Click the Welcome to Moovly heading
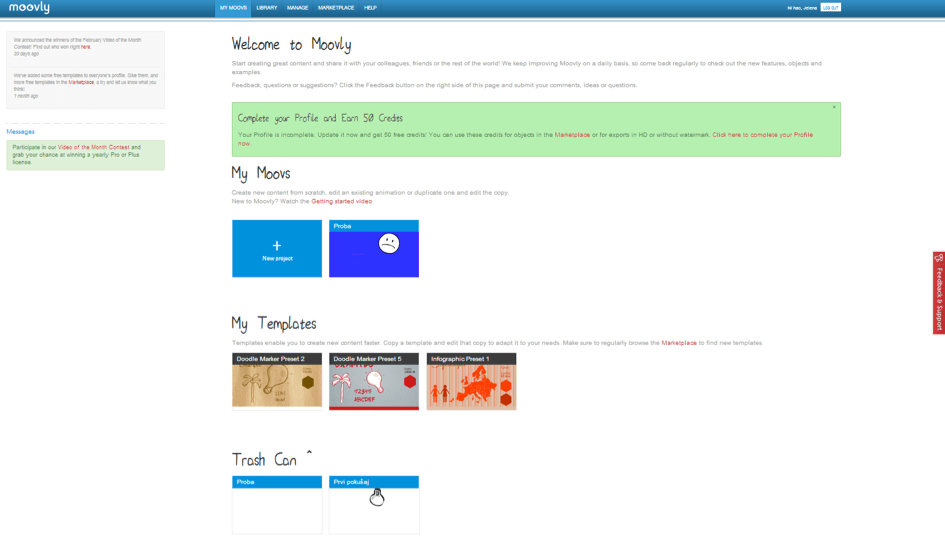The image size is (945, 552). (x=291, y=45)
